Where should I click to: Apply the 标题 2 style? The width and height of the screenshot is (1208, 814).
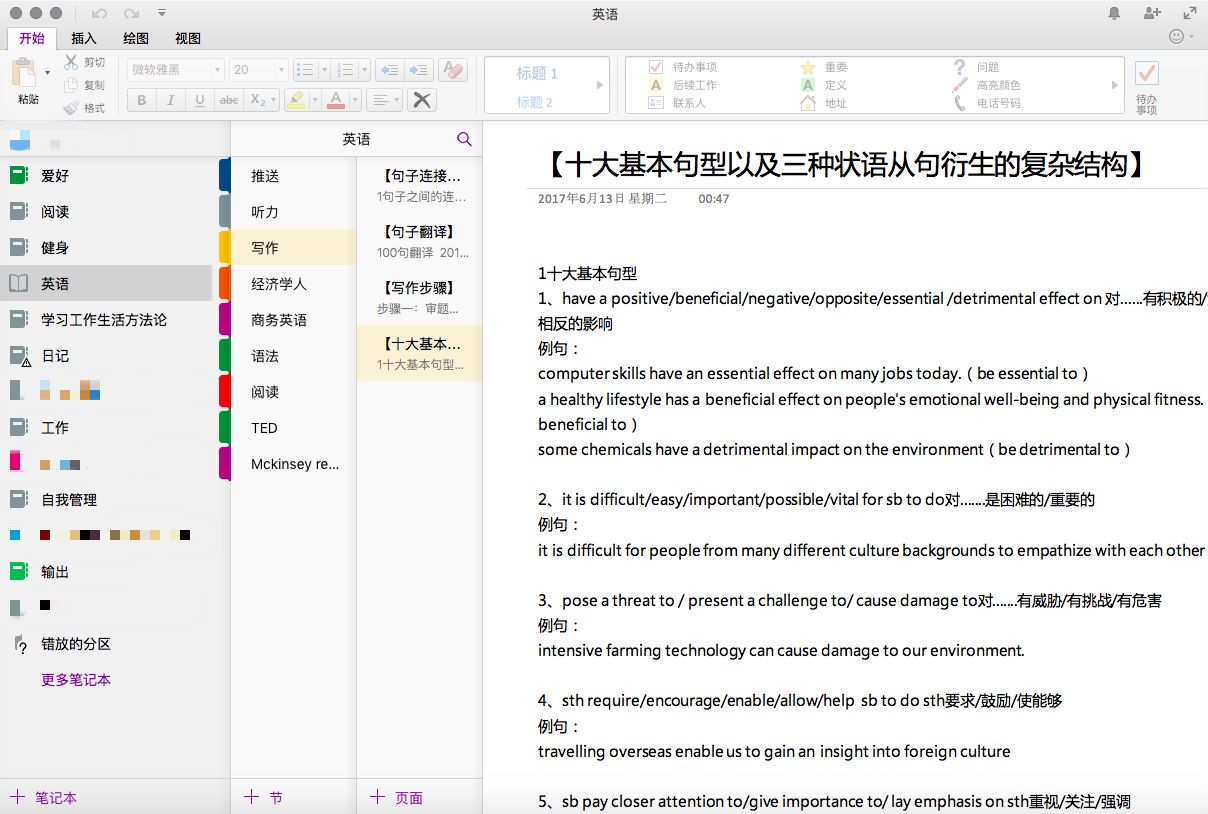tap(534, 102)
